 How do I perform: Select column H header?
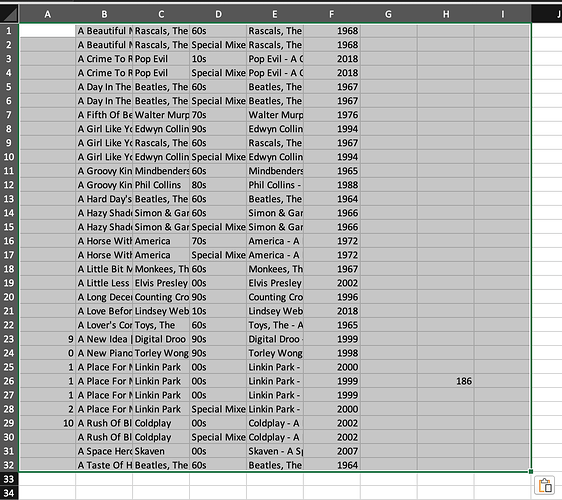(x=446, y=14)
